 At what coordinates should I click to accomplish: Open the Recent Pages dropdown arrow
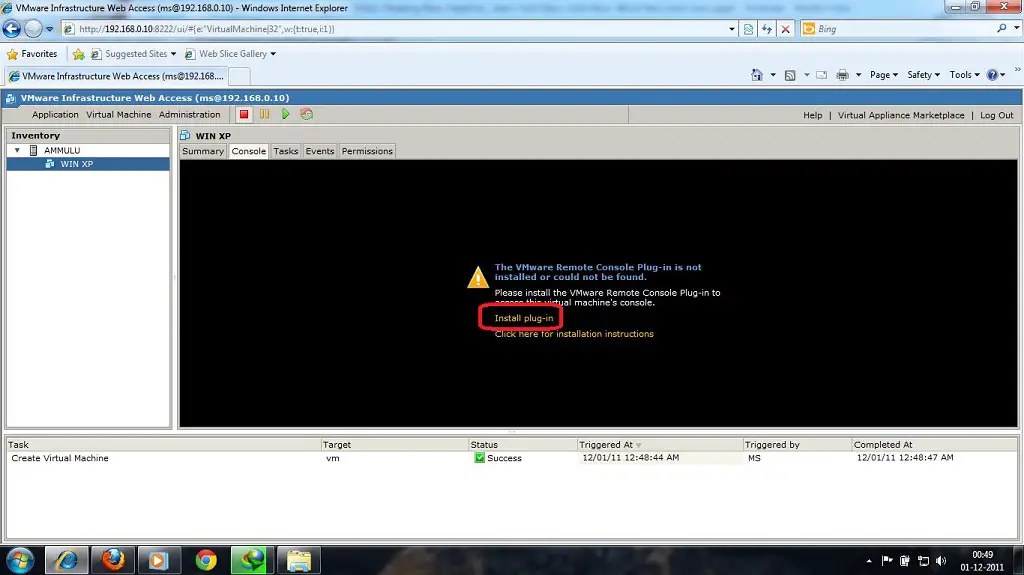click(50, 29)
